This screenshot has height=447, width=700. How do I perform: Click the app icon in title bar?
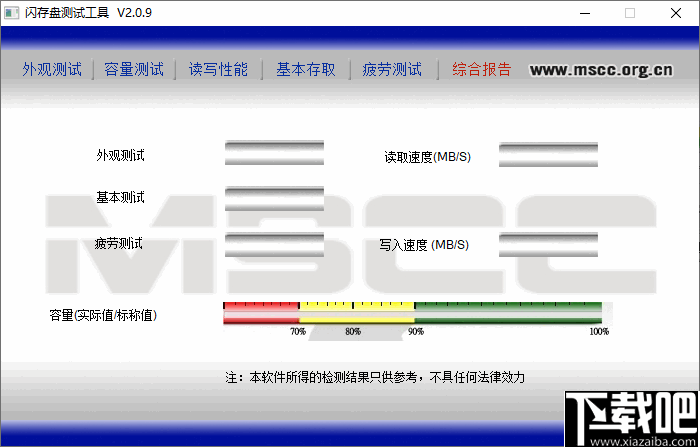point(12,13)
